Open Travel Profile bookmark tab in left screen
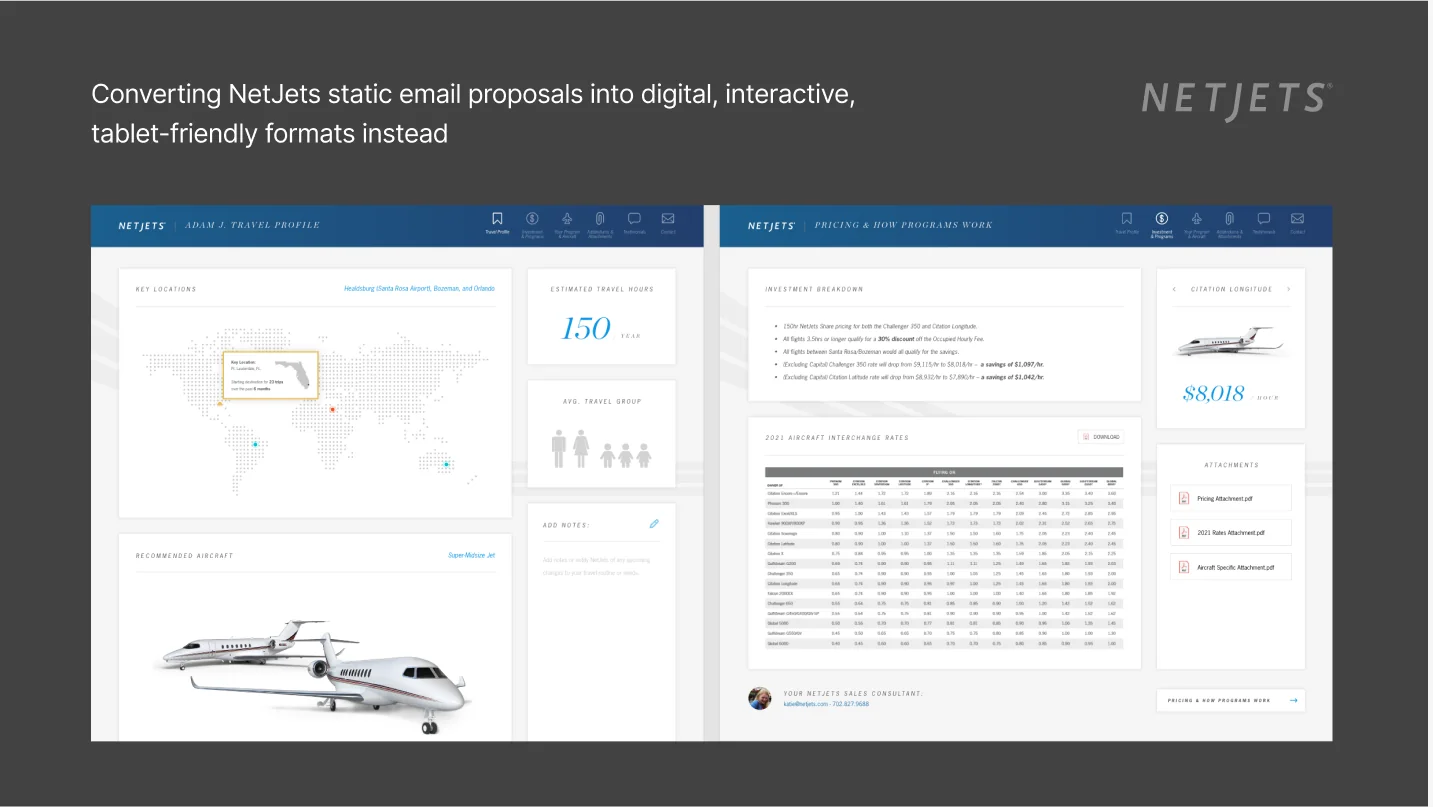The image size is (1433, 807). (x=497, y=223)
